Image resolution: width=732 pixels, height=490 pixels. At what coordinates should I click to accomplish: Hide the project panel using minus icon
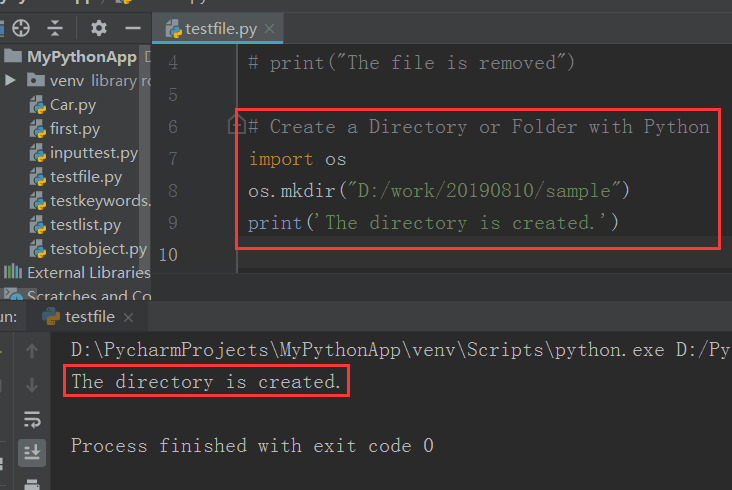click(x=133, y=28)
